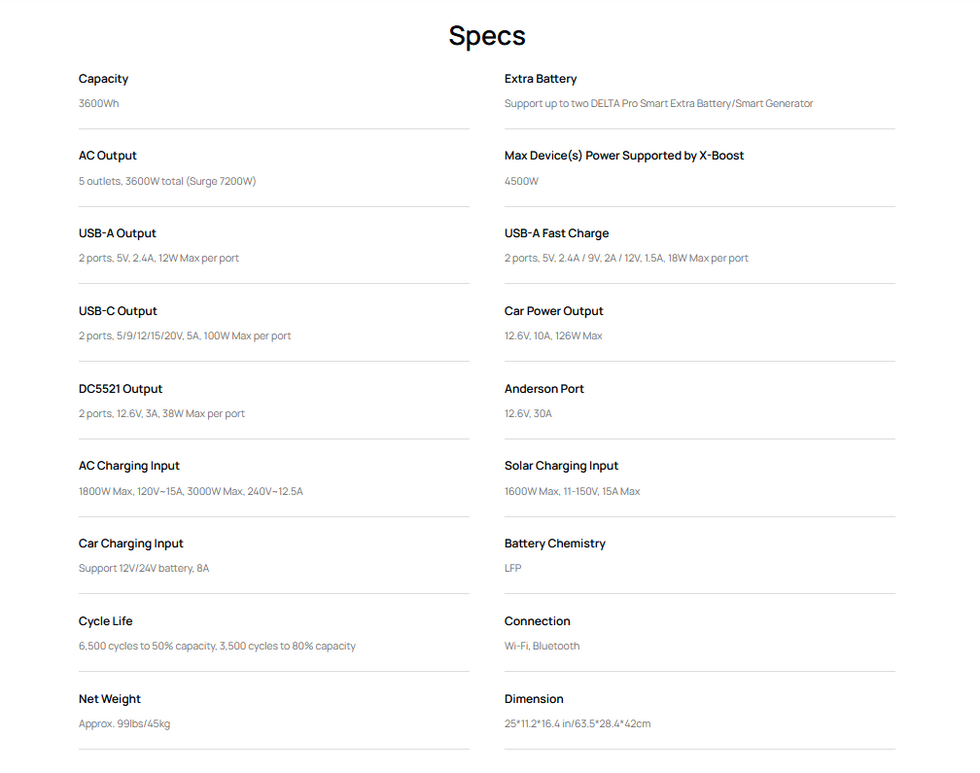
Task: Click the Specs page heading
Action: click(487, 36)
